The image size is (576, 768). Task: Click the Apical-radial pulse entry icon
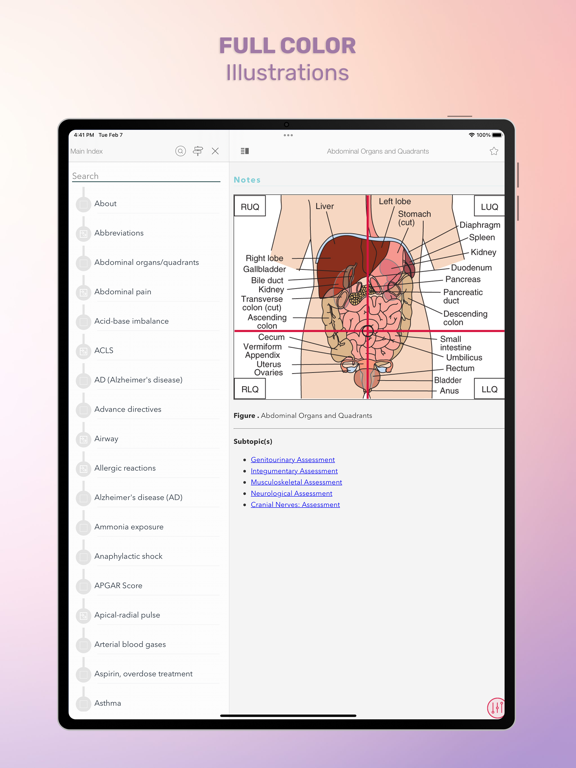coord(83,615)
